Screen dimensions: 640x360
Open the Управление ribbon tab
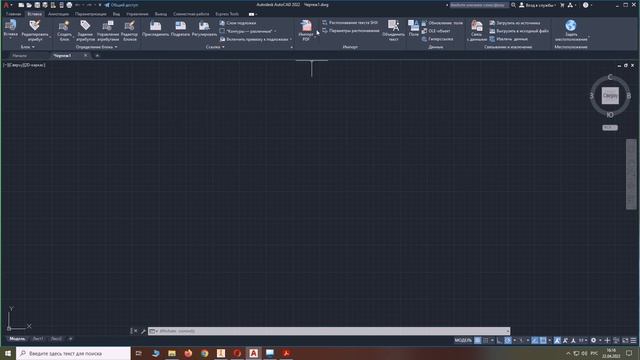point(137,14)
